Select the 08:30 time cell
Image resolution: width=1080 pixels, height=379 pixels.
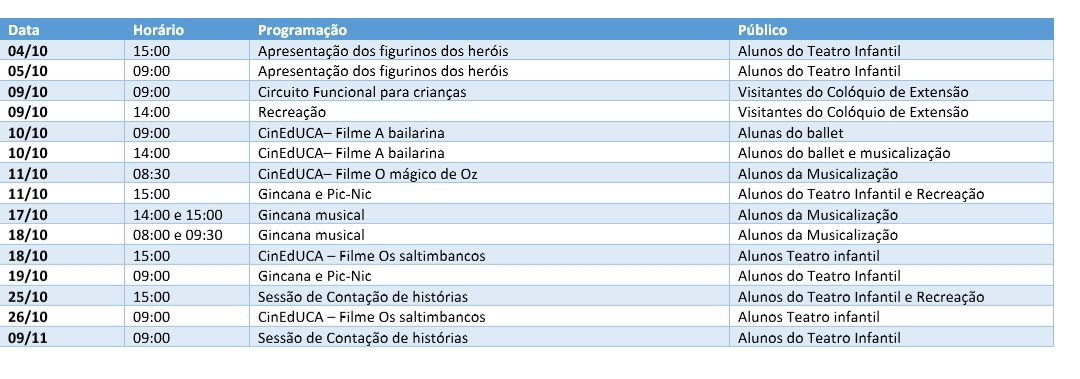coord(187,174)
